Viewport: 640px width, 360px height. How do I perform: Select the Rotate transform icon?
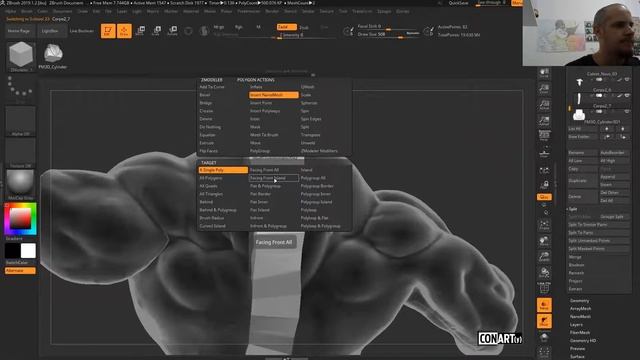(173, 31)
